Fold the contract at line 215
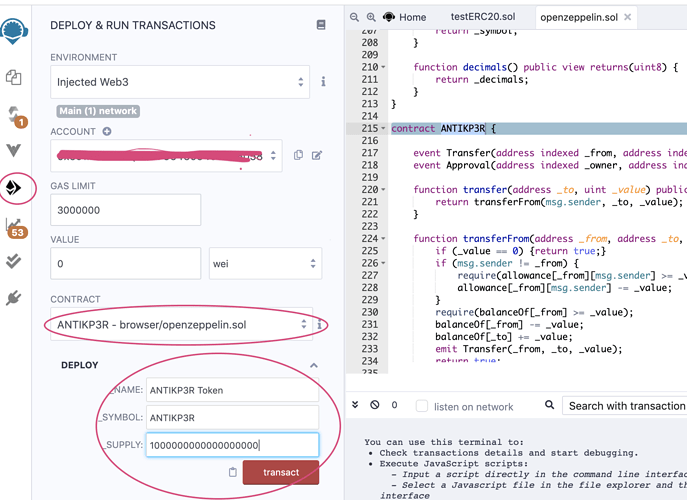Screen dimensions: 687x500 (x=383, y=128)
